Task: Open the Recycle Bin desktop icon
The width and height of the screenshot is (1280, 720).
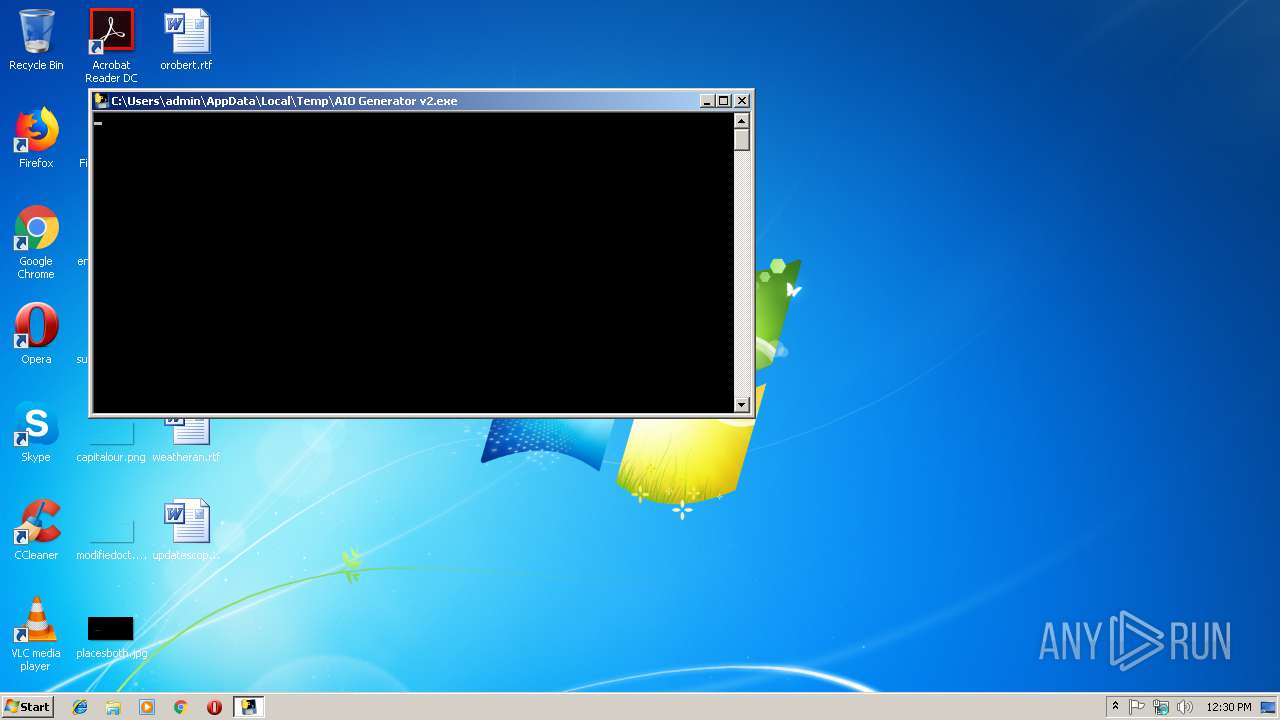Action: (x=36, y=40)
